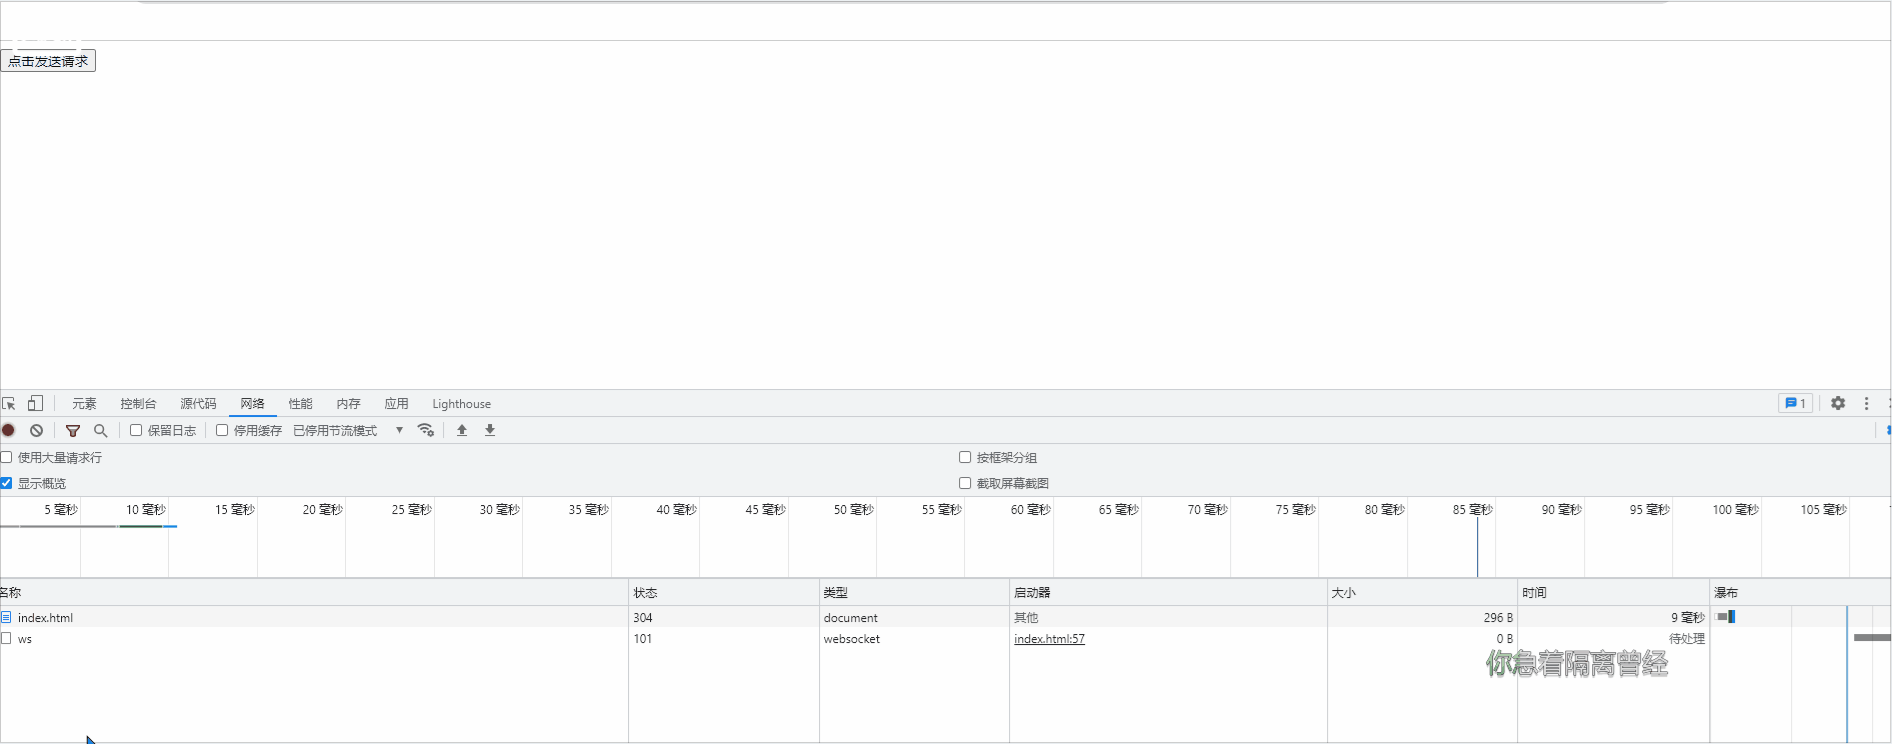
Task: Open DevTools settings gear
Action: point(1838,403)
